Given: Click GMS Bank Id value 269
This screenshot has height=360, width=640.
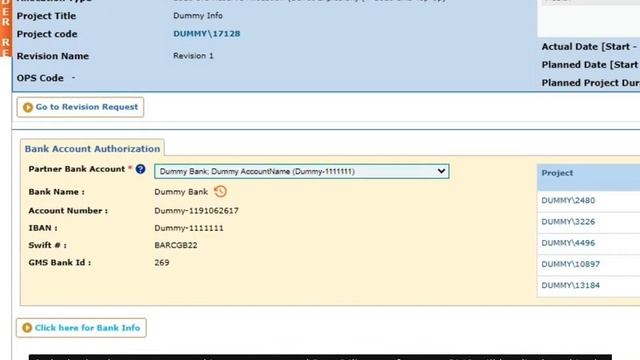Looking at the screenshot, I should tap(162, 262).
